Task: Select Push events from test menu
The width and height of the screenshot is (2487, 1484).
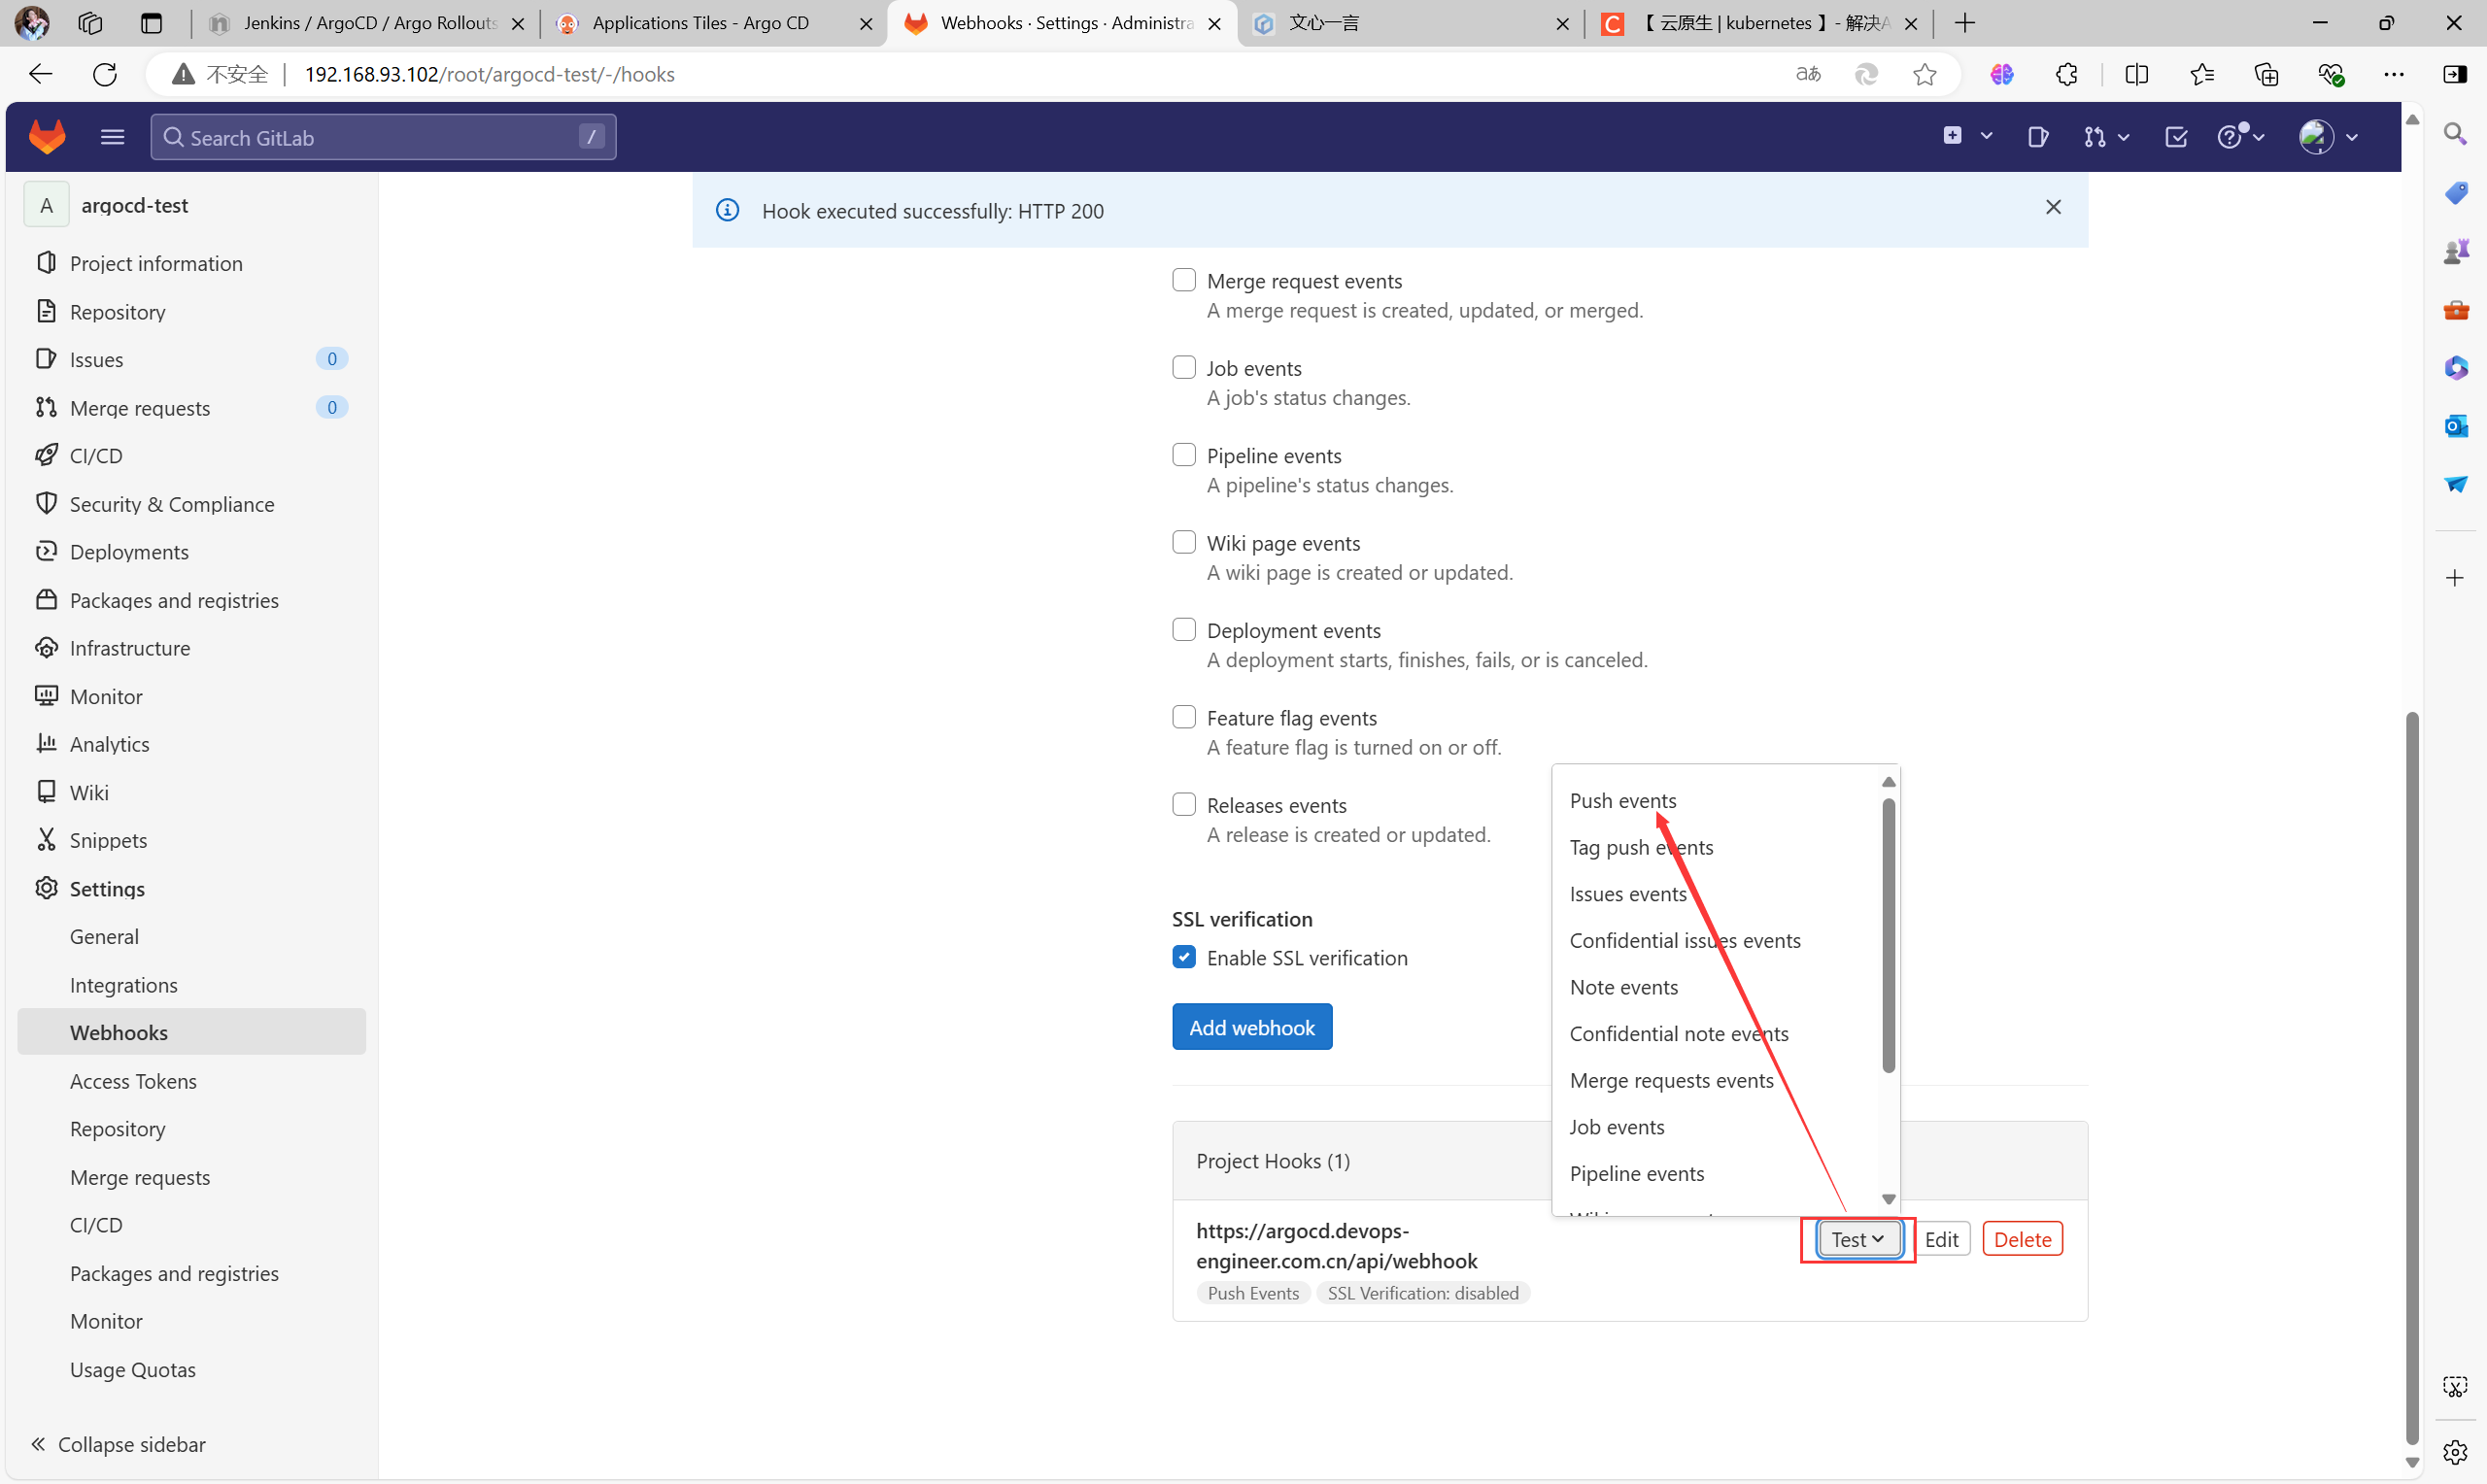Action: 1623,800
